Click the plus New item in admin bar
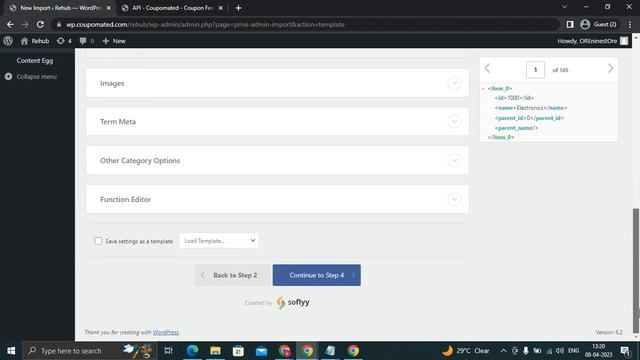The width and height of the screenshot is (640, 360). tap(114, 41)
